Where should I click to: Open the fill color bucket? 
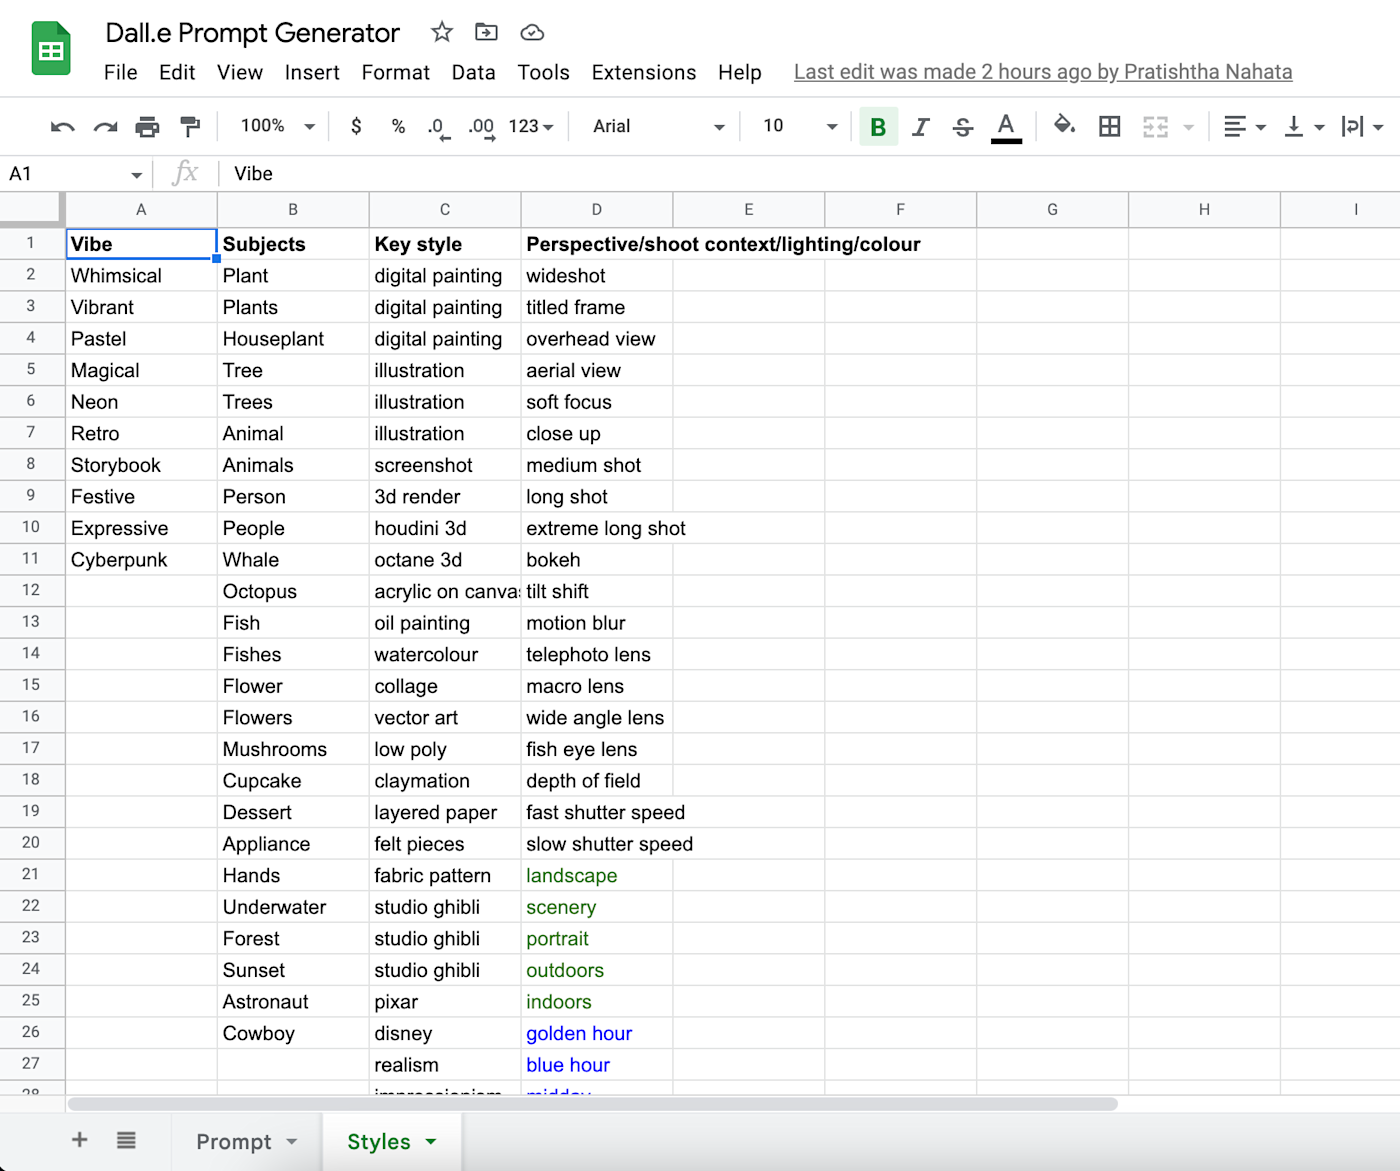pyautogui.click(x=1064, y=126)
